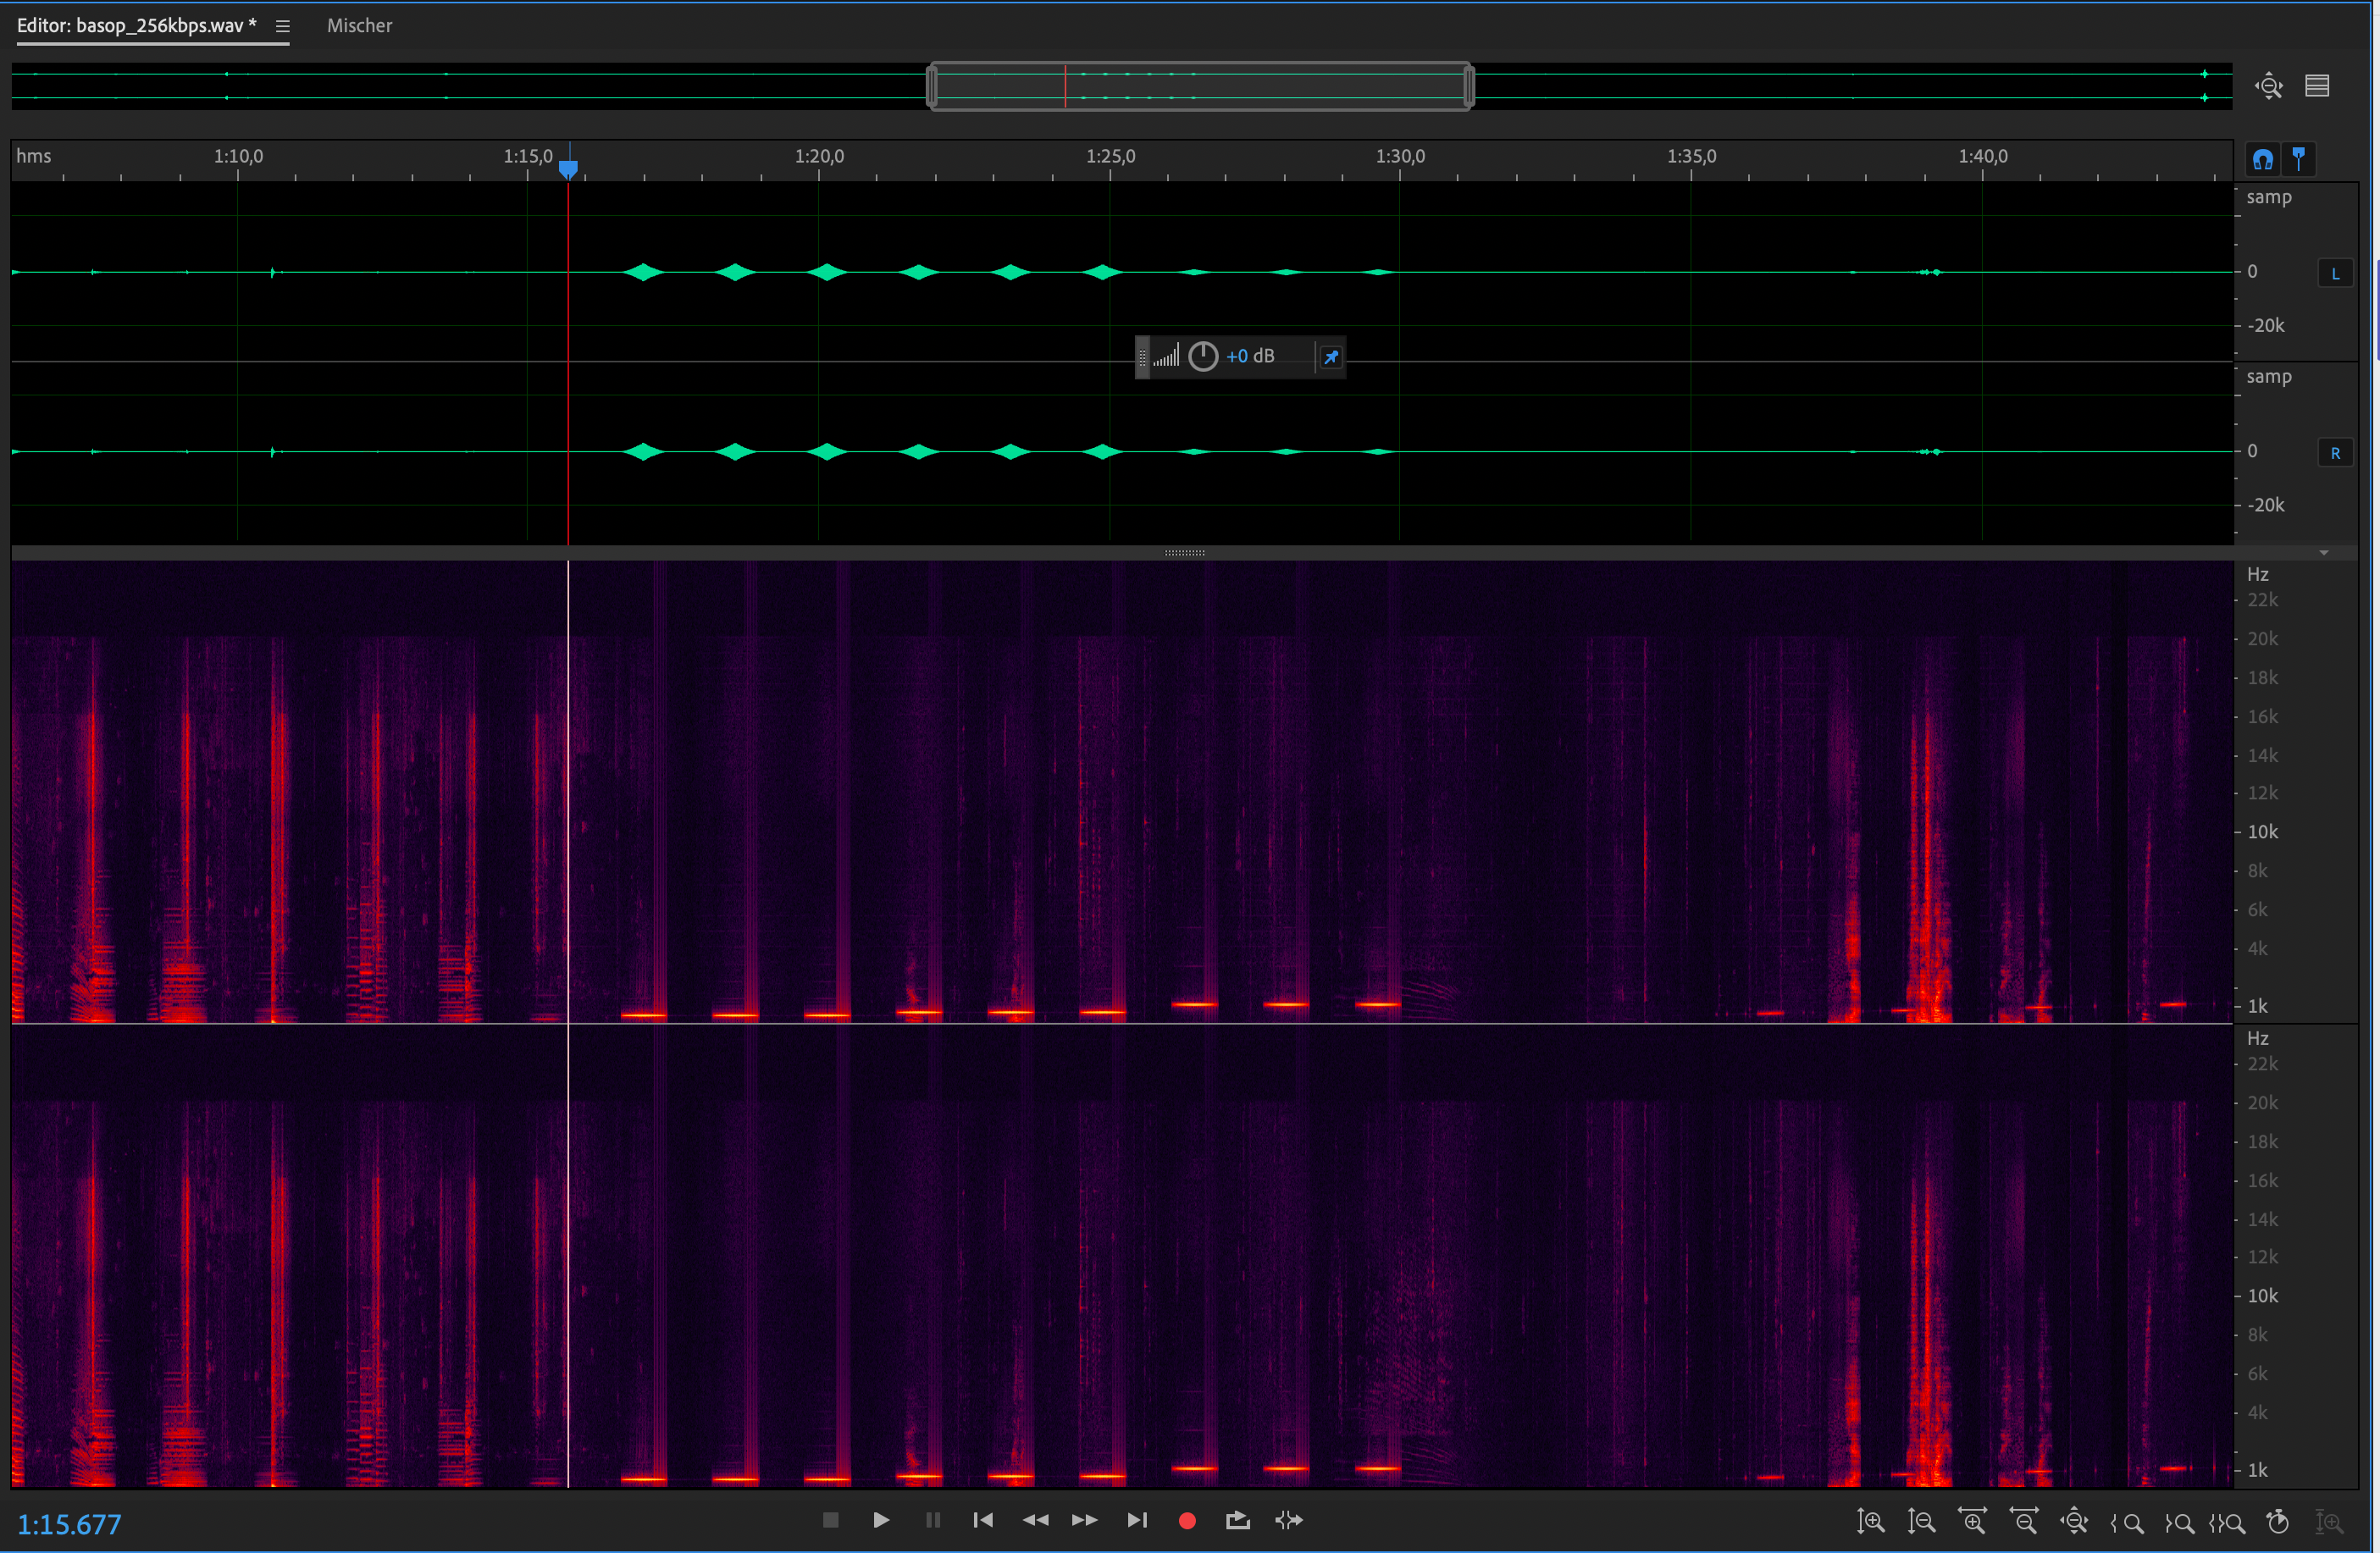Click Zoom Out Time icon
Image resolution: width=2380 pixels, height=1553 pixels.
pos(2024,1521)
